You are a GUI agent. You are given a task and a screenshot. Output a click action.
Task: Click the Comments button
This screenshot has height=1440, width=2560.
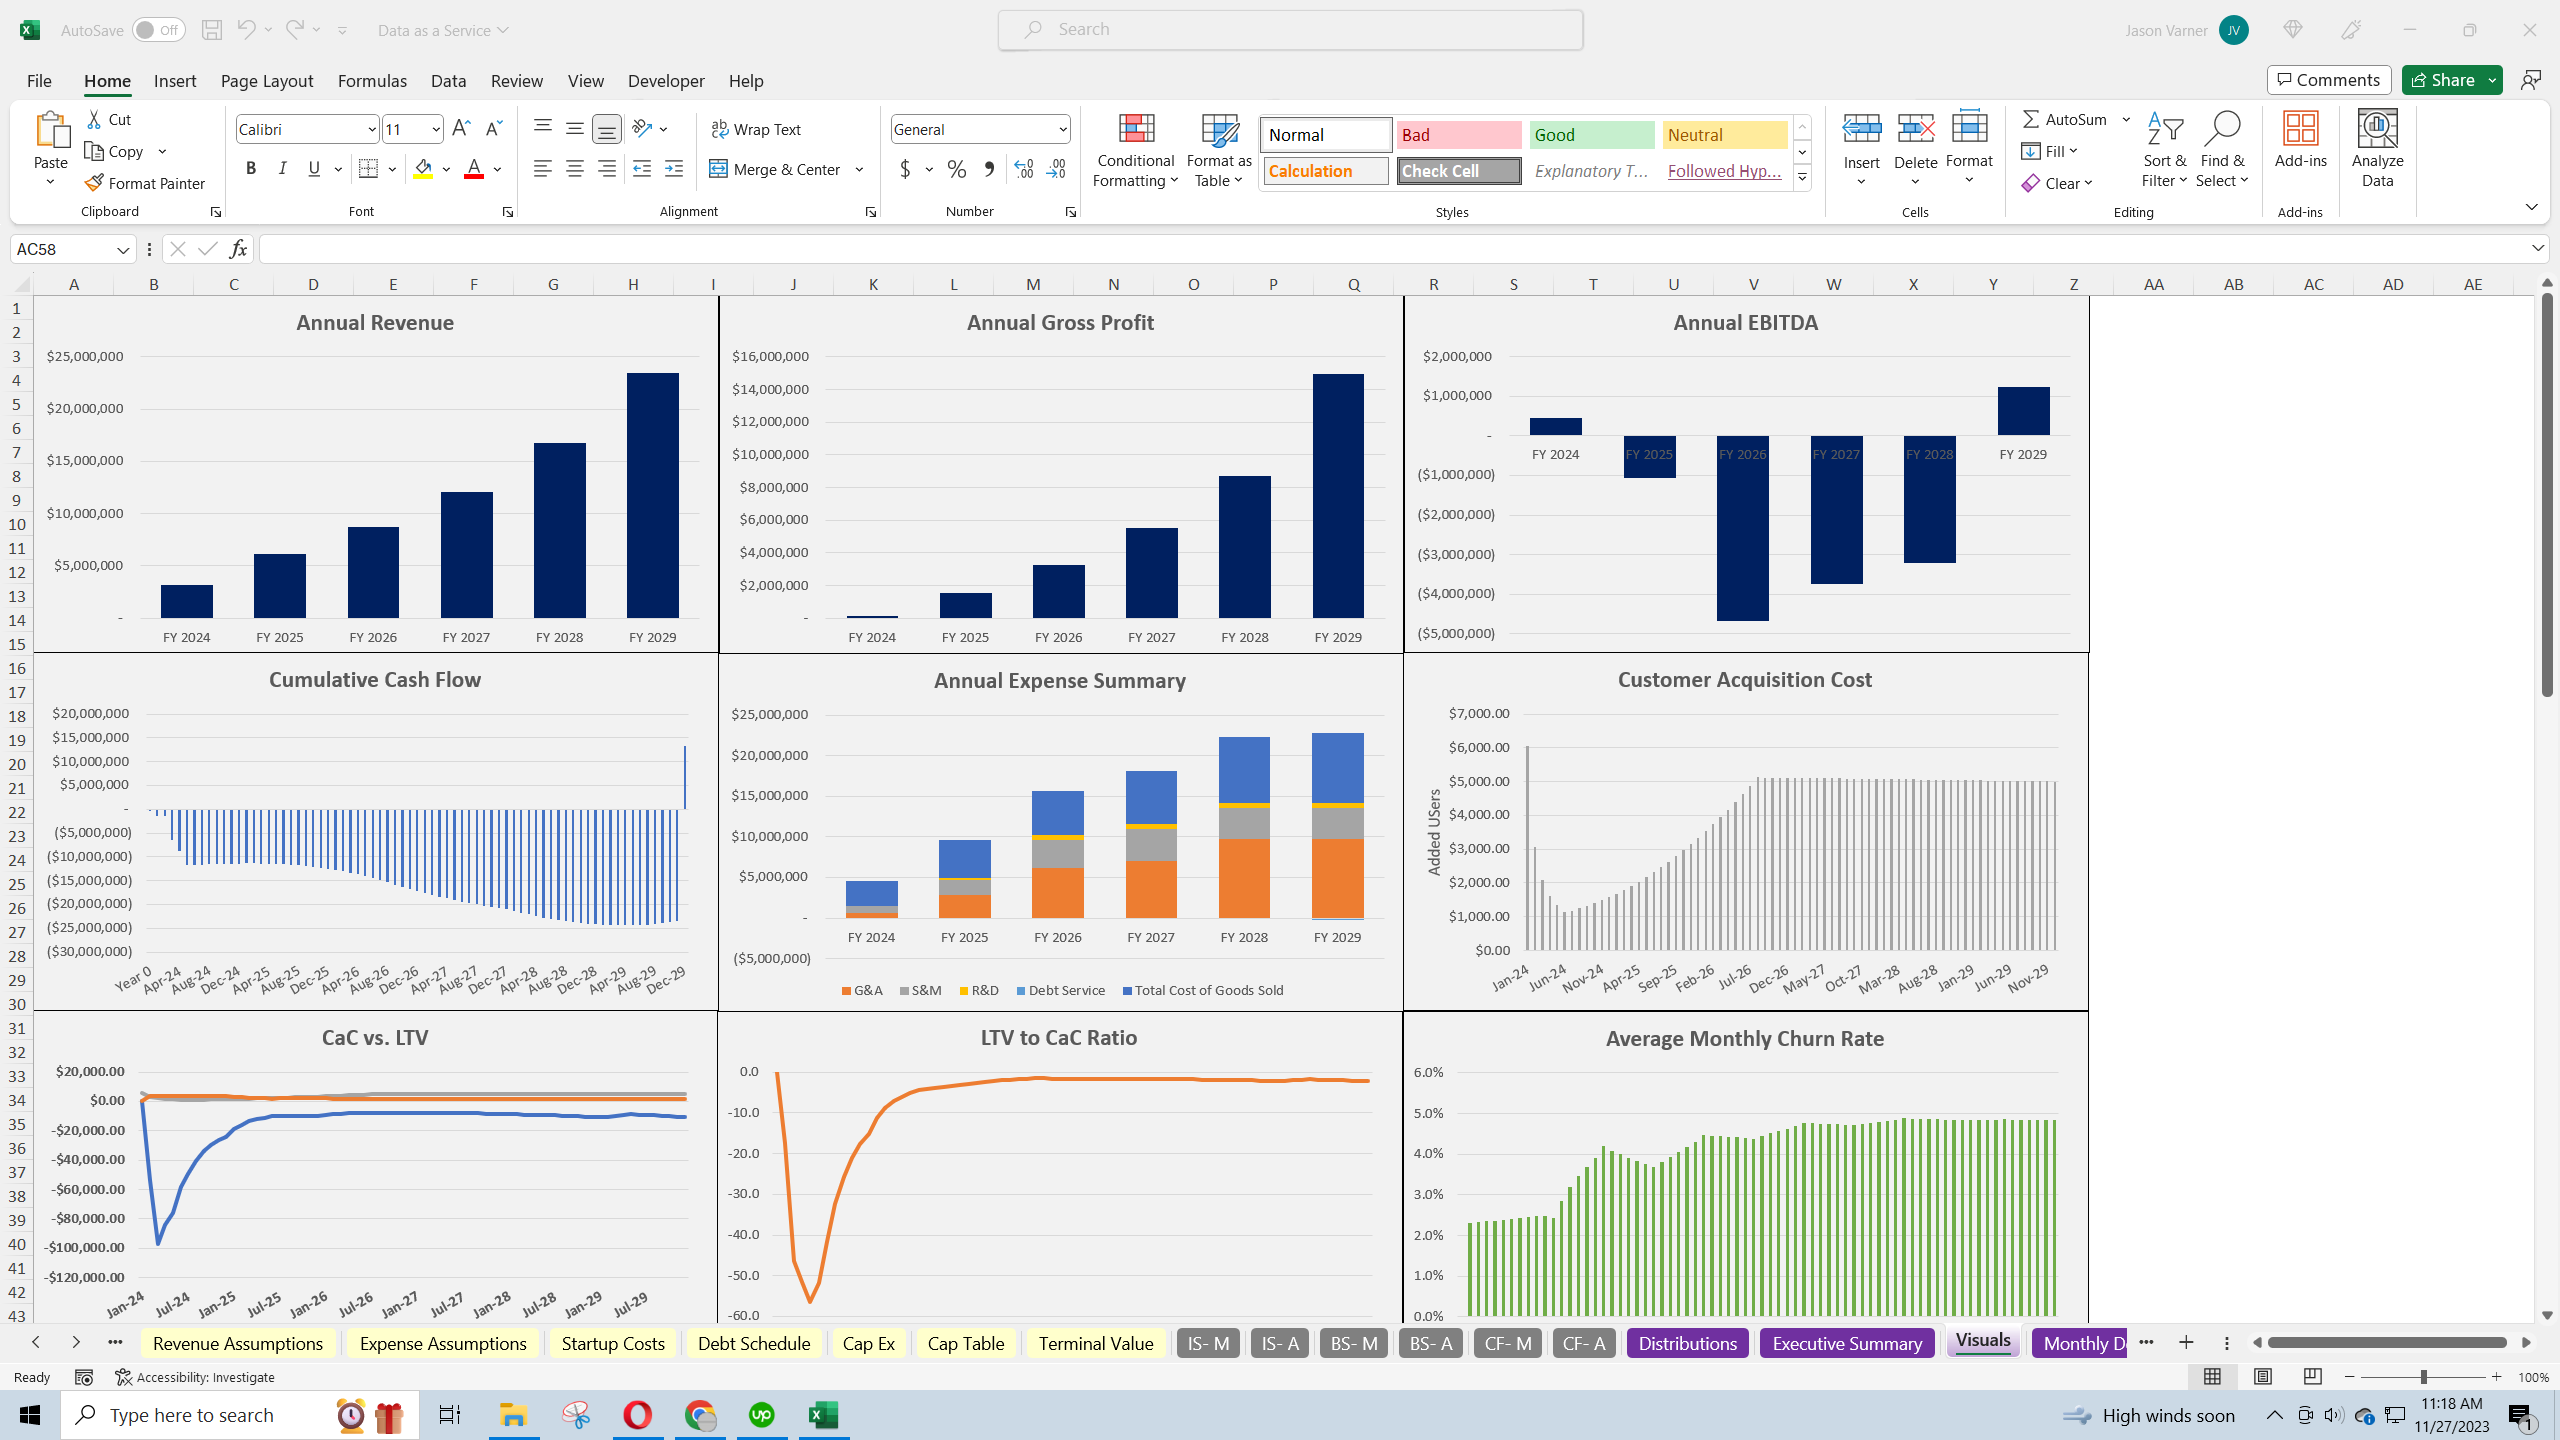click(x=2328, y=79)
